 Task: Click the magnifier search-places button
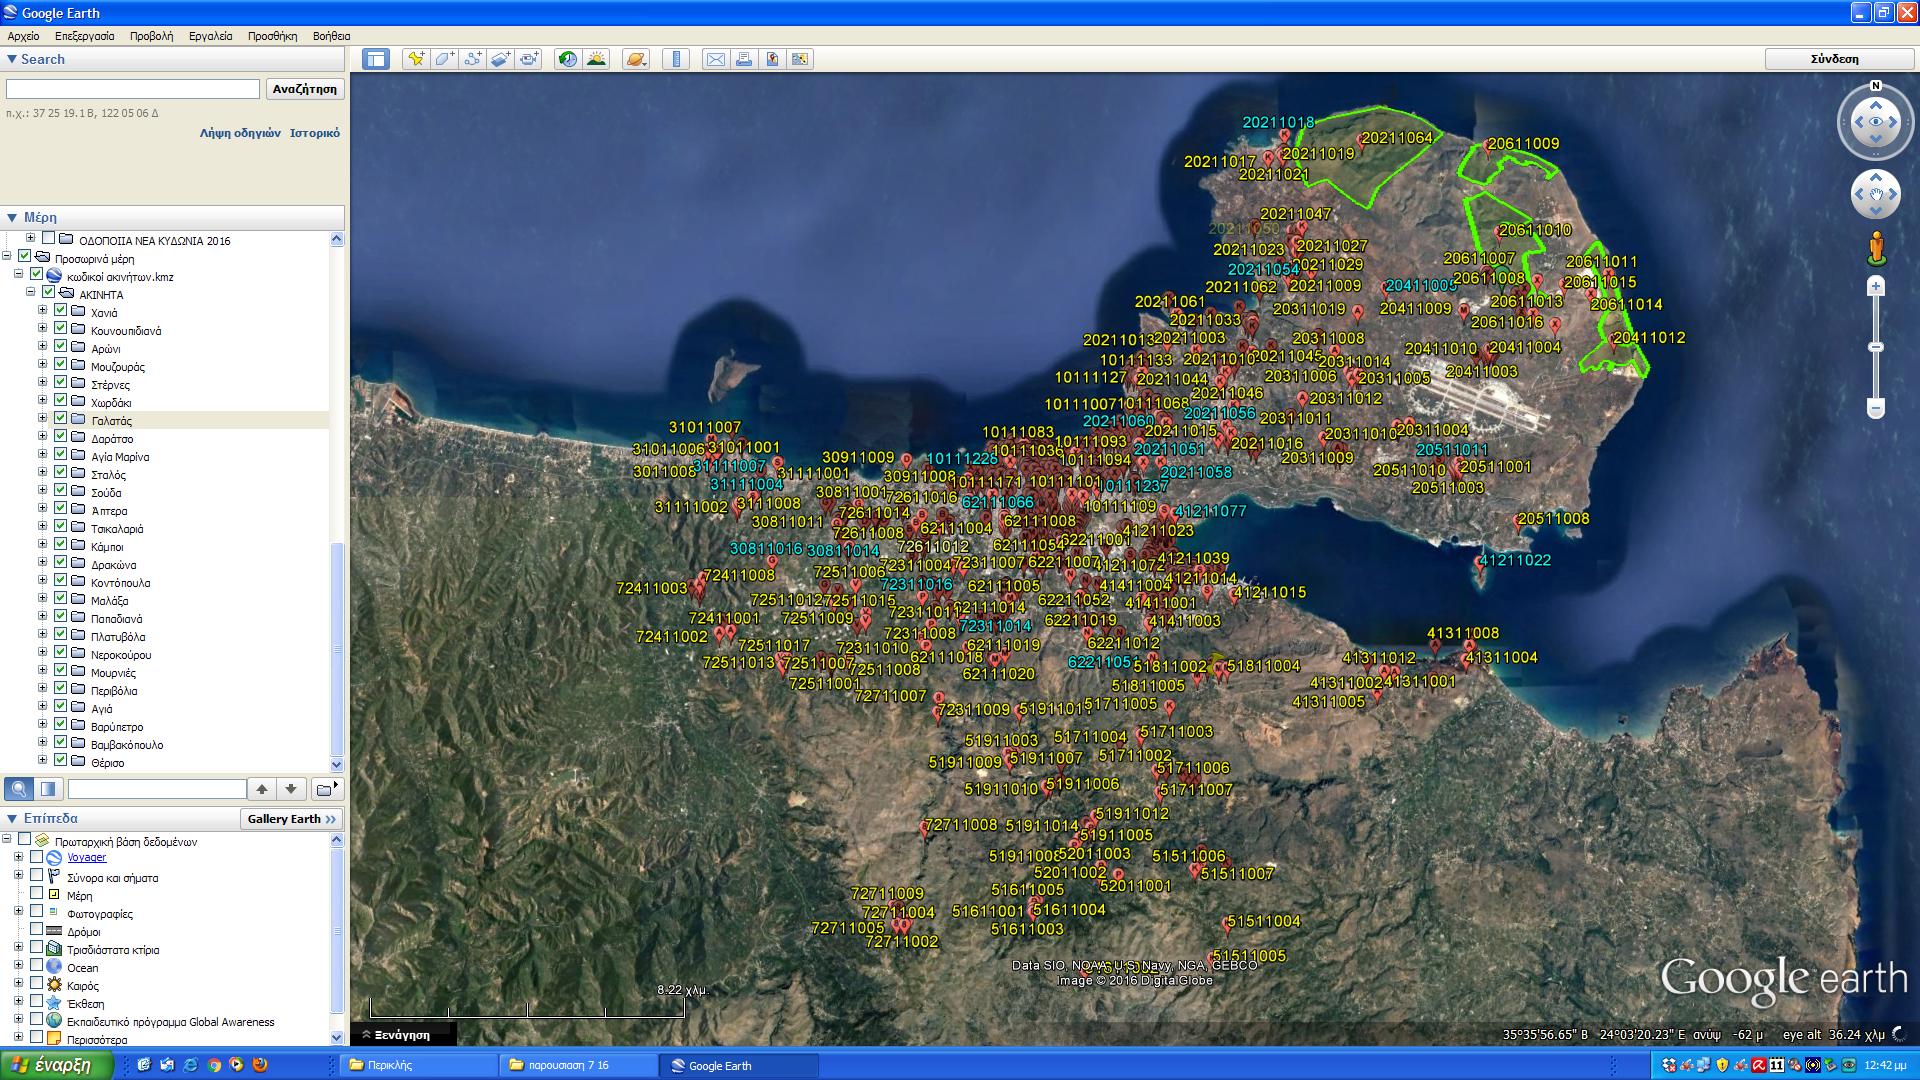pos(19,789)
